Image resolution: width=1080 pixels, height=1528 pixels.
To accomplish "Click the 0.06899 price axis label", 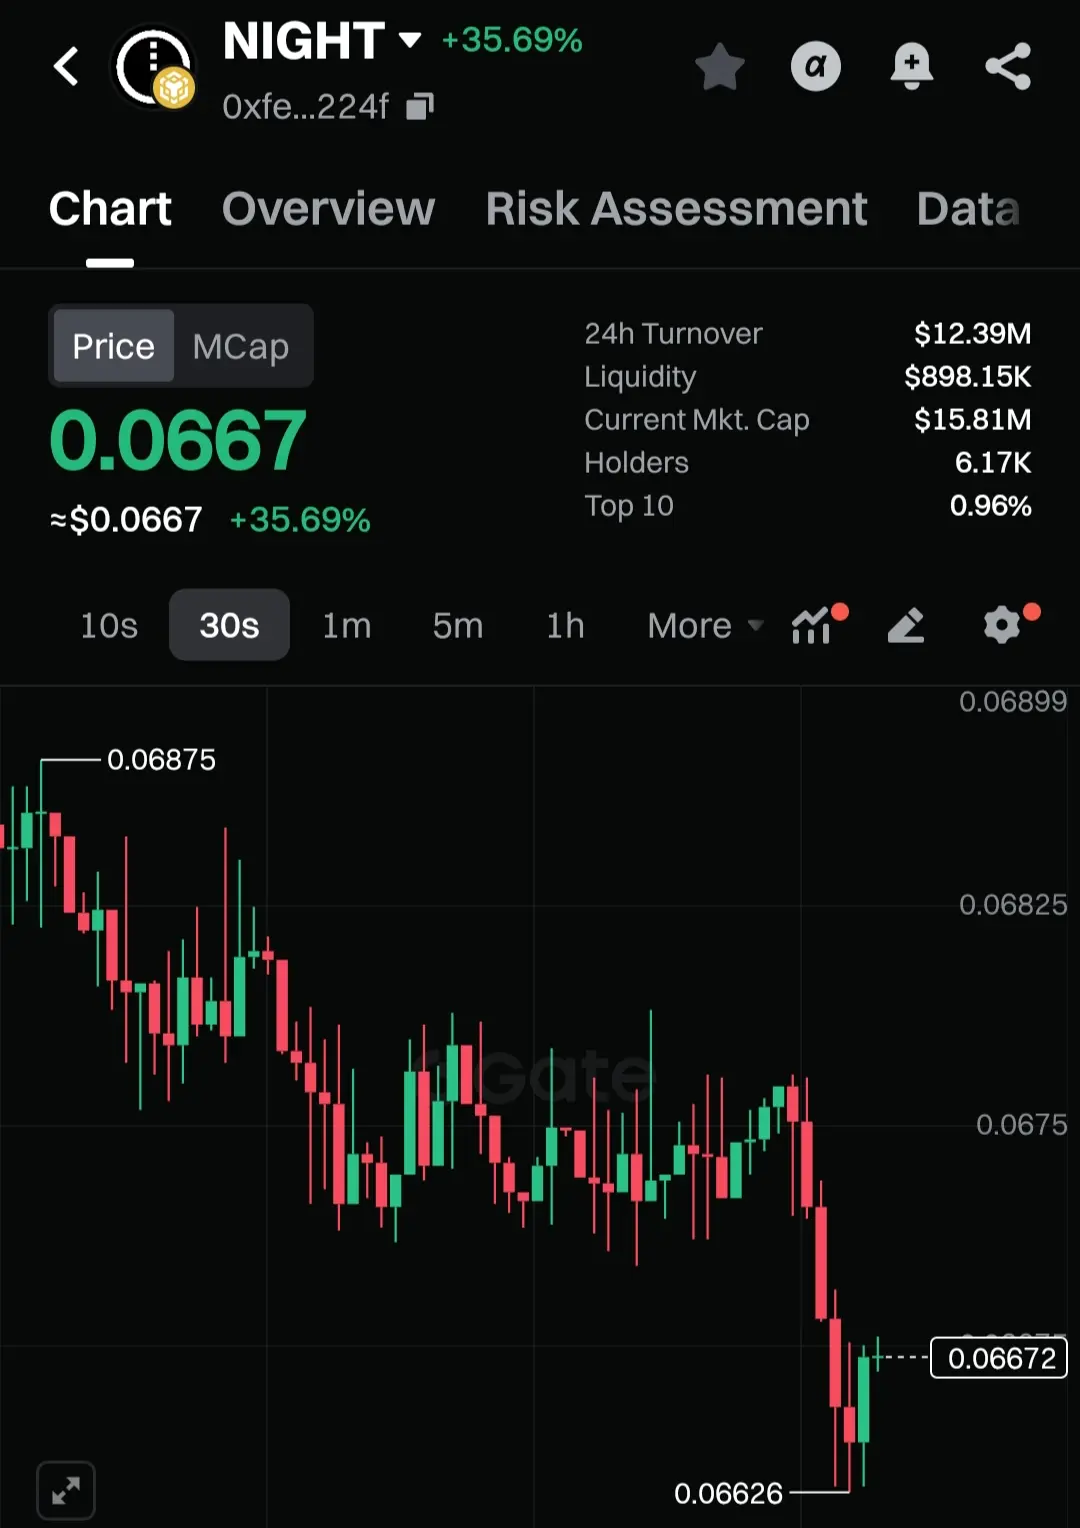I will coord(1013,702).
